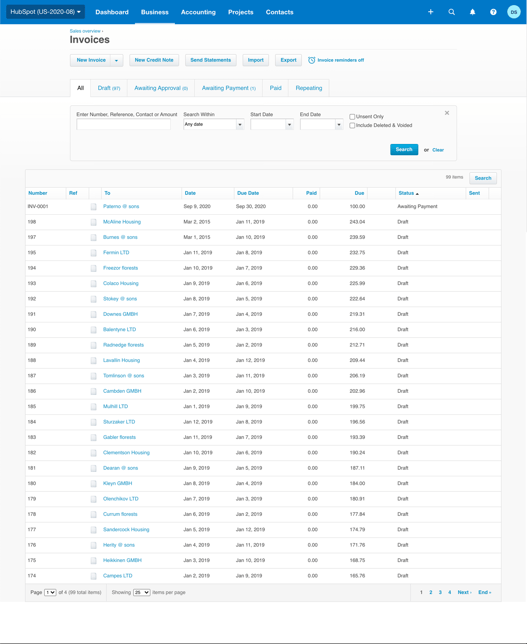Screen dimensions: 527x644
Task: Open the Accounting menu
Action: (198, 12)
